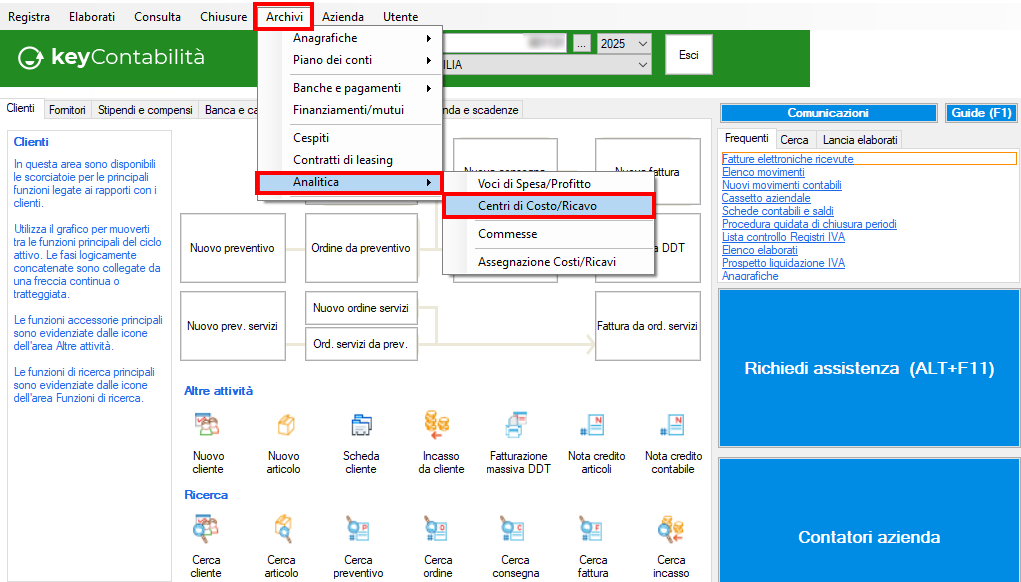This screenshot has width=1021, height=582.
Task: Launch Incasso da cliente
Action: click(438, 426)
